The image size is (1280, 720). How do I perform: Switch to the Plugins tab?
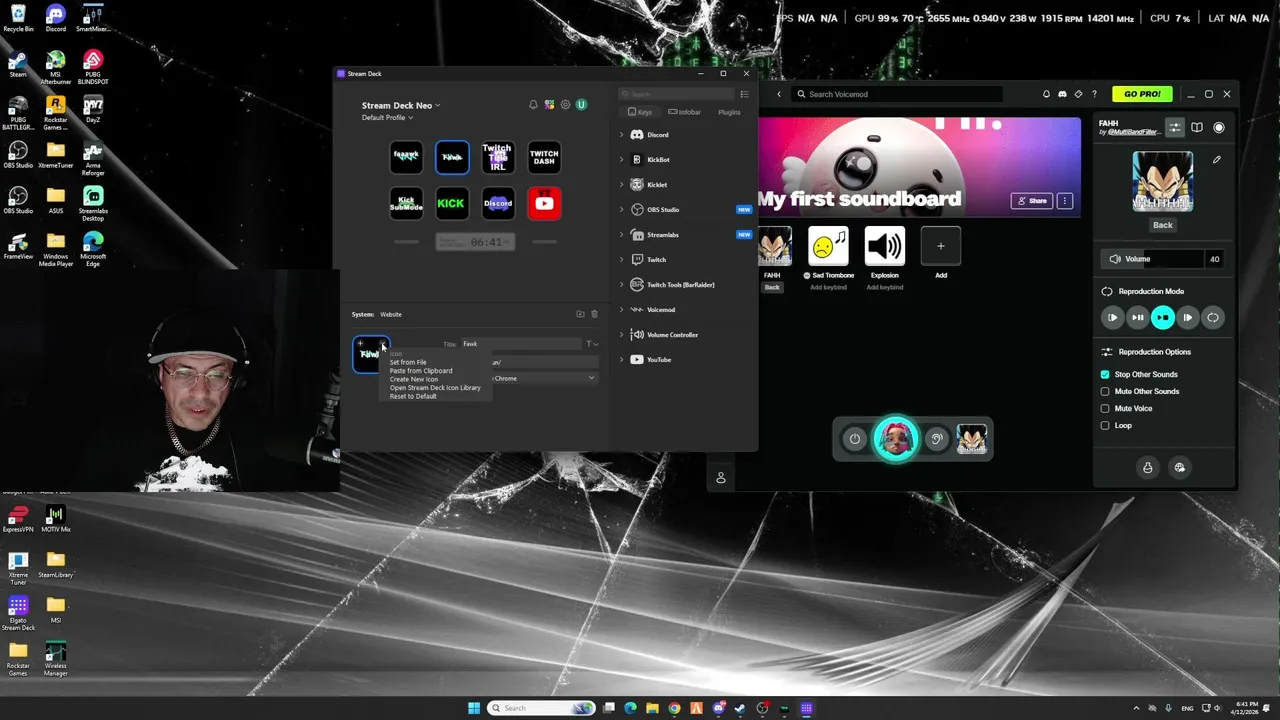click(x=729, y=112)
